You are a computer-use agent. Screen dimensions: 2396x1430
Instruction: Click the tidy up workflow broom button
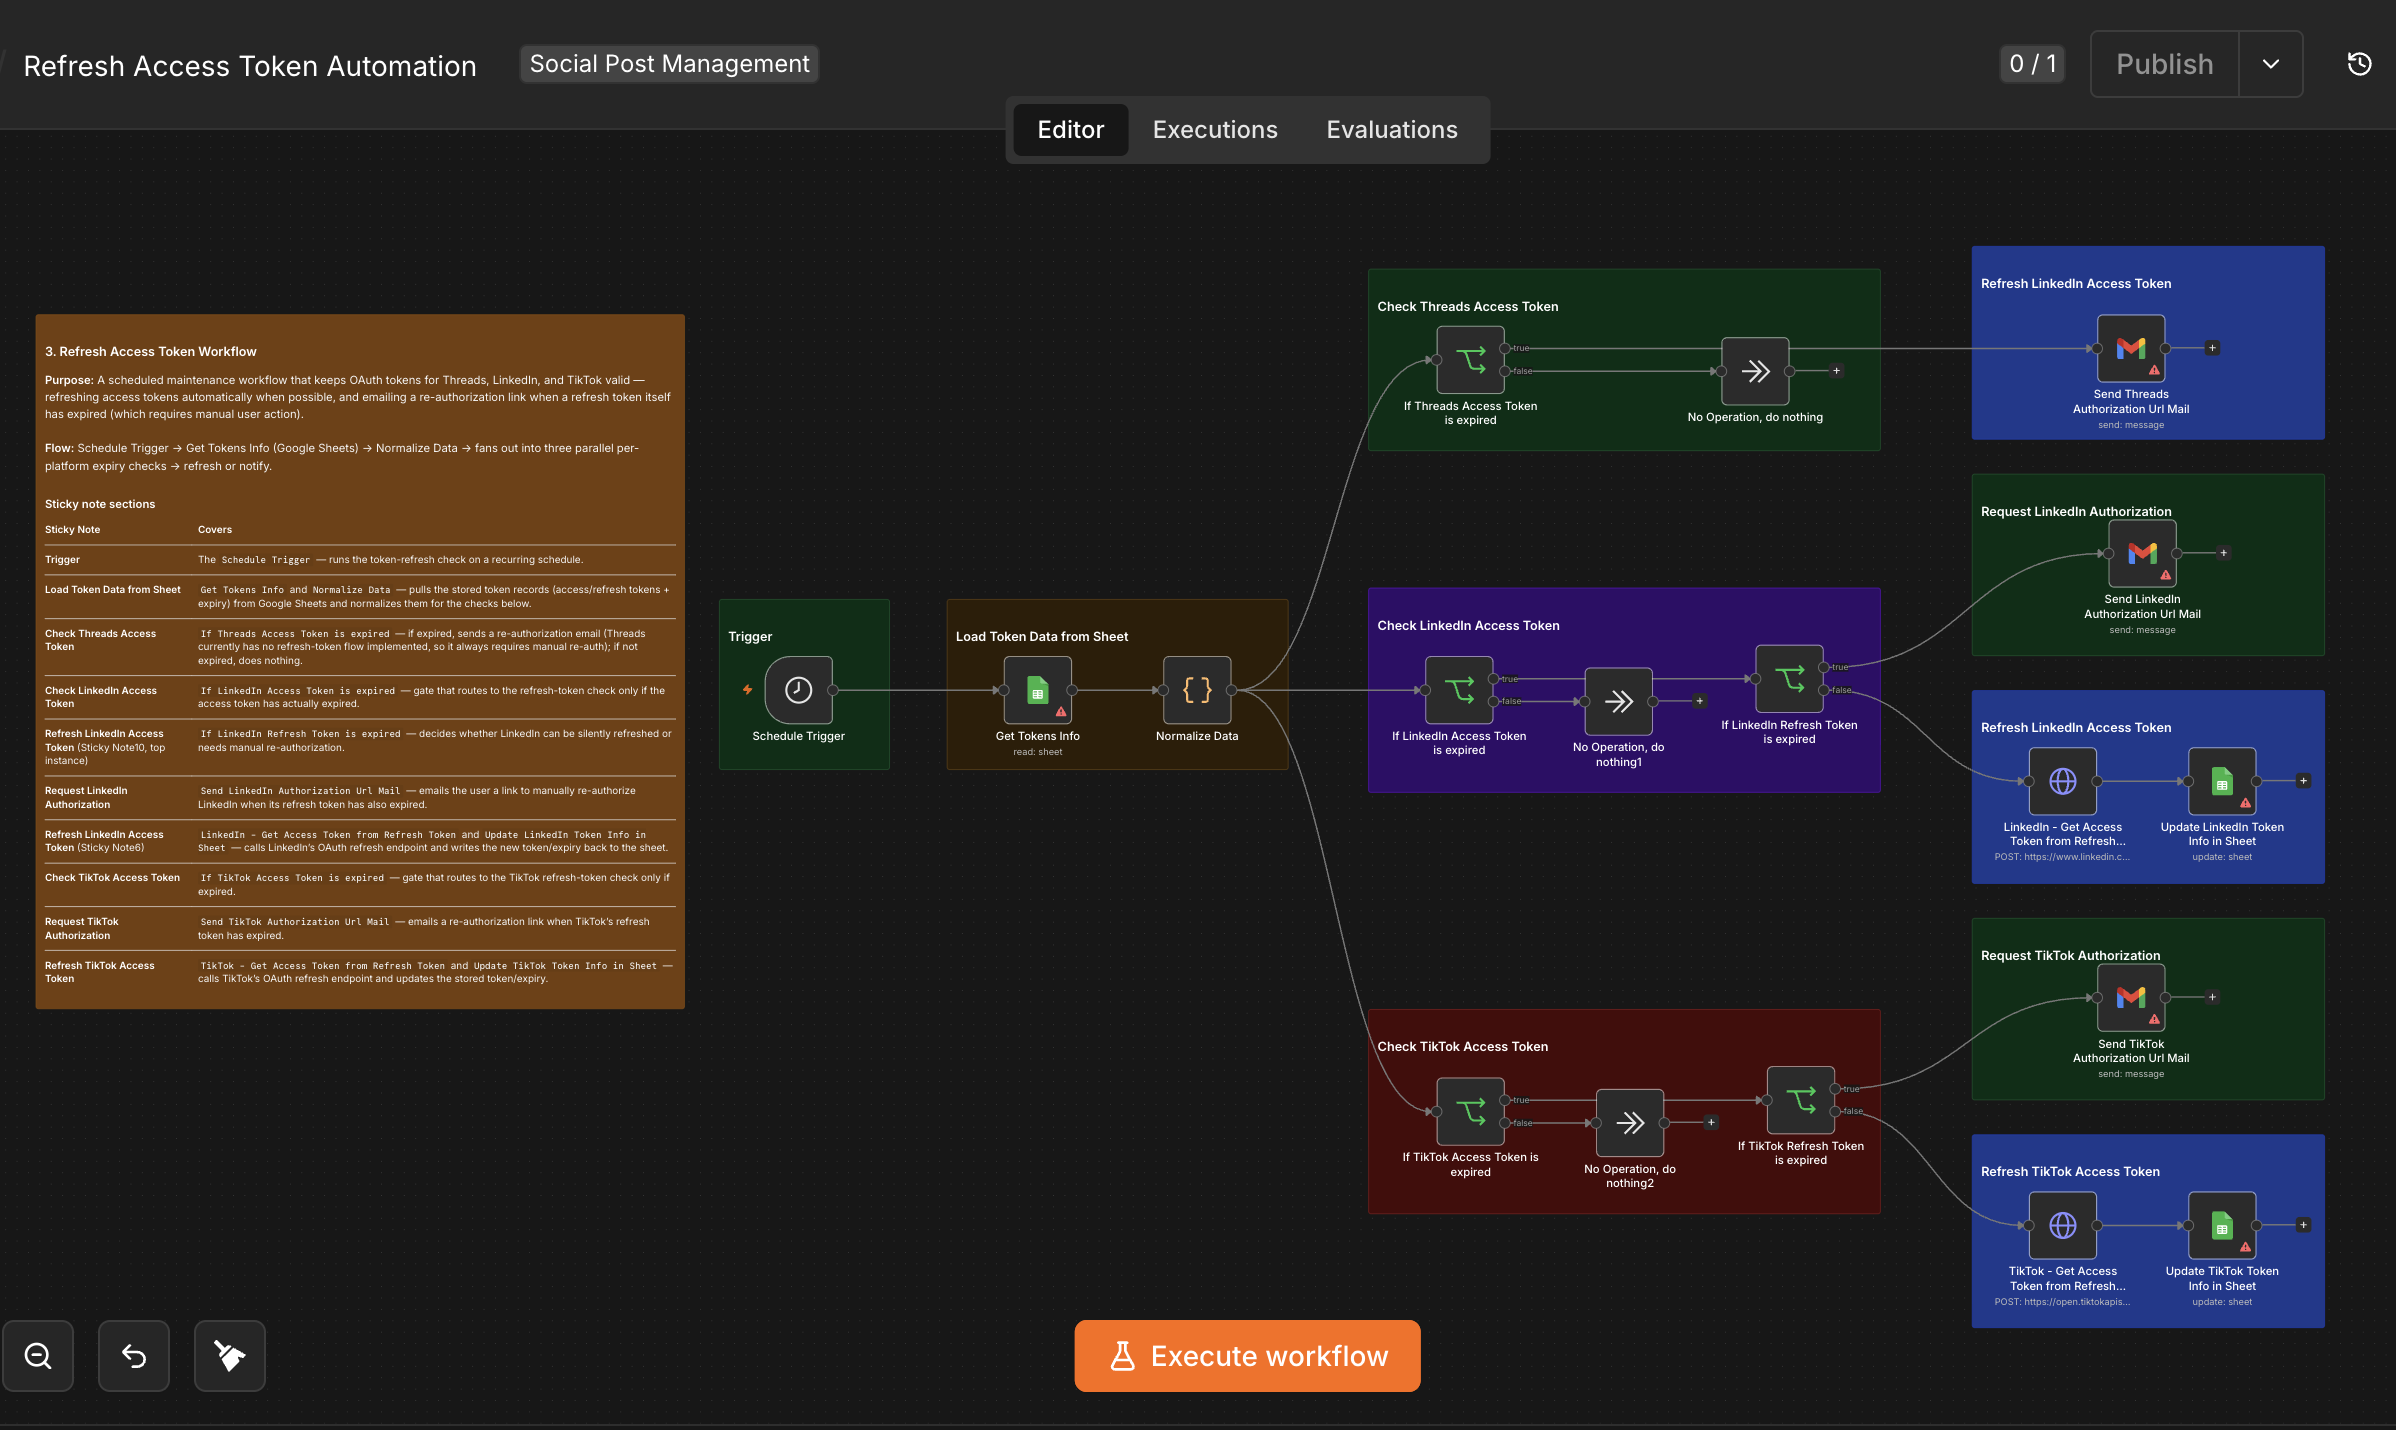click(x=230, y=1356)
